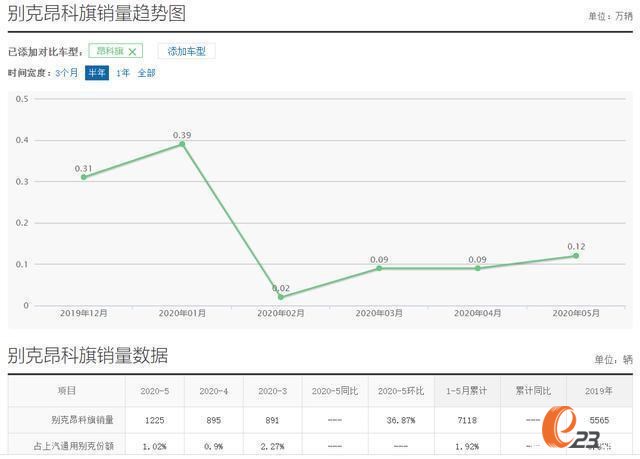Click the 已添加对比车型 label
Screen dimensions: 640x459
43,52
